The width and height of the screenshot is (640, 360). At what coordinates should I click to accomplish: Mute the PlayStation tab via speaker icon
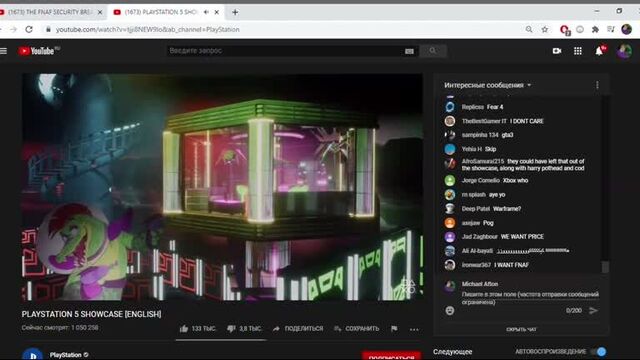[x=206, y=12]
